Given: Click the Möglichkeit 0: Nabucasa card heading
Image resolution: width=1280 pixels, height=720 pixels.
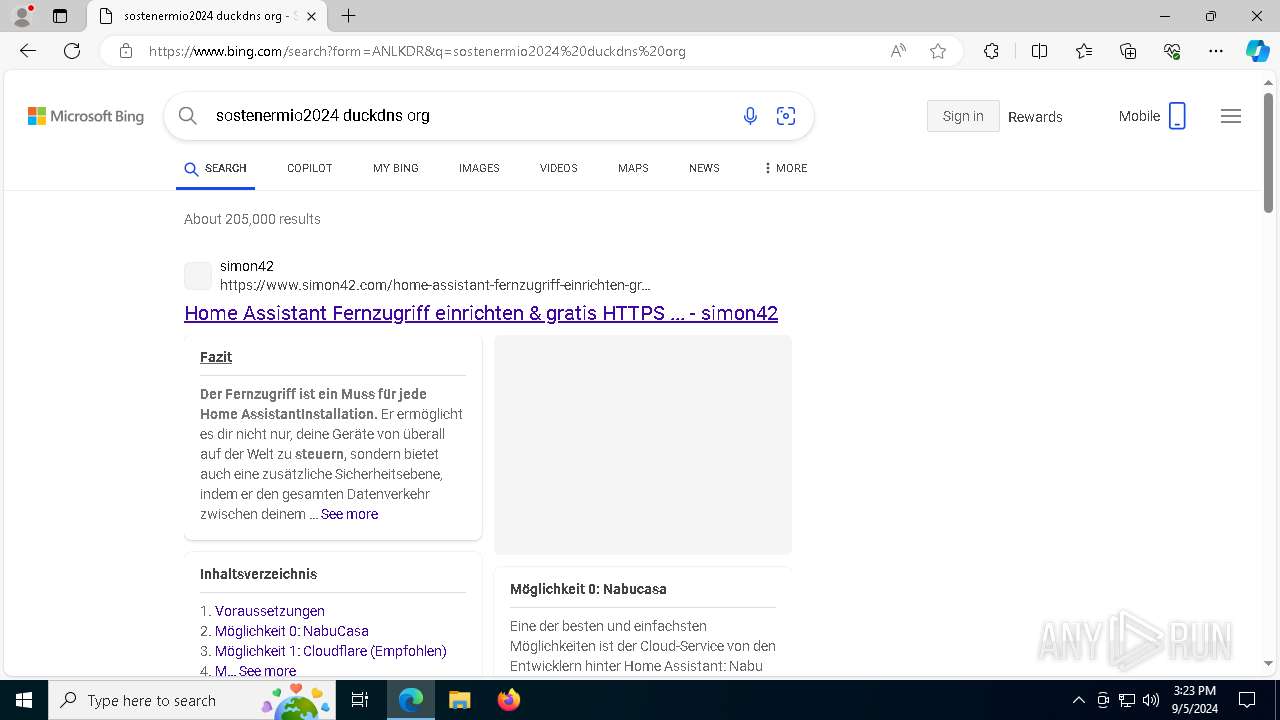Looking at the screenshot, I should click(588, 589).
